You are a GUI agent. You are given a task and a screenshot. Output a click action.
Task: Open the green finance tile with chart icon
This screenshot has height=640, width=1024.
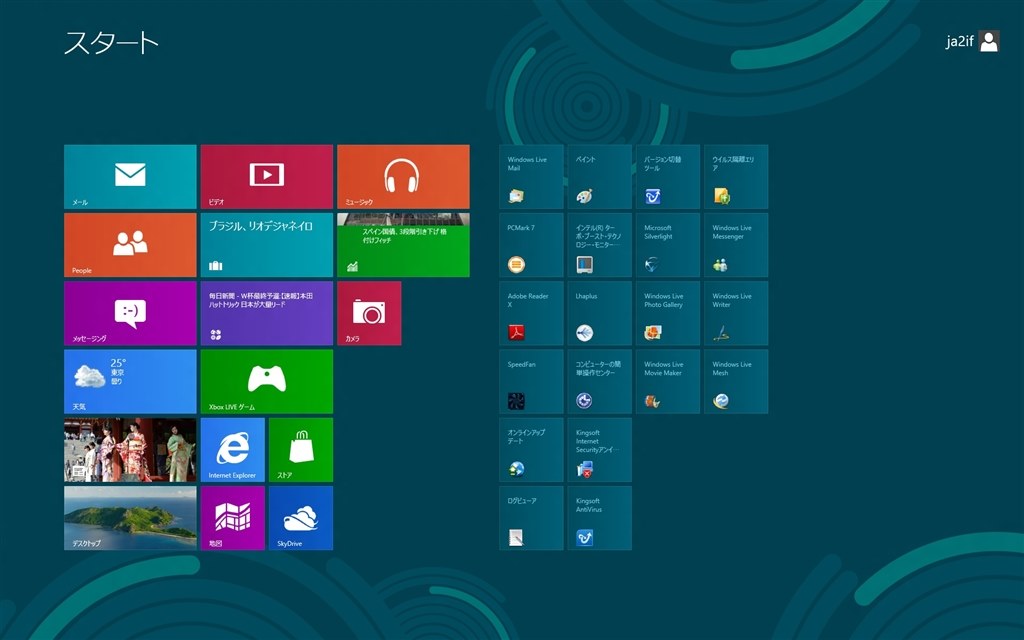point(403,245)
